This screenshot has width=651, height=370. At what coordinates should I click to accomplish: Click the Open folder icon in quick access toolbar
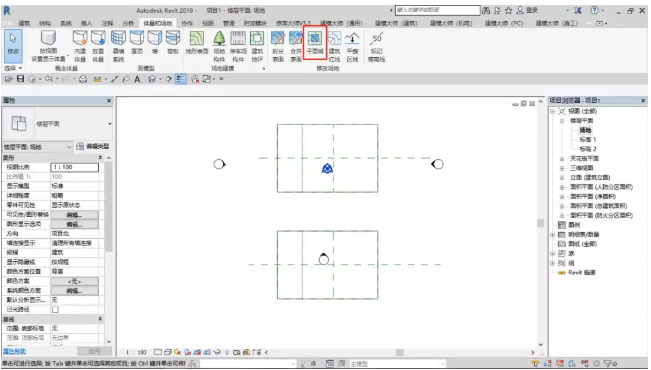[8, 79]
